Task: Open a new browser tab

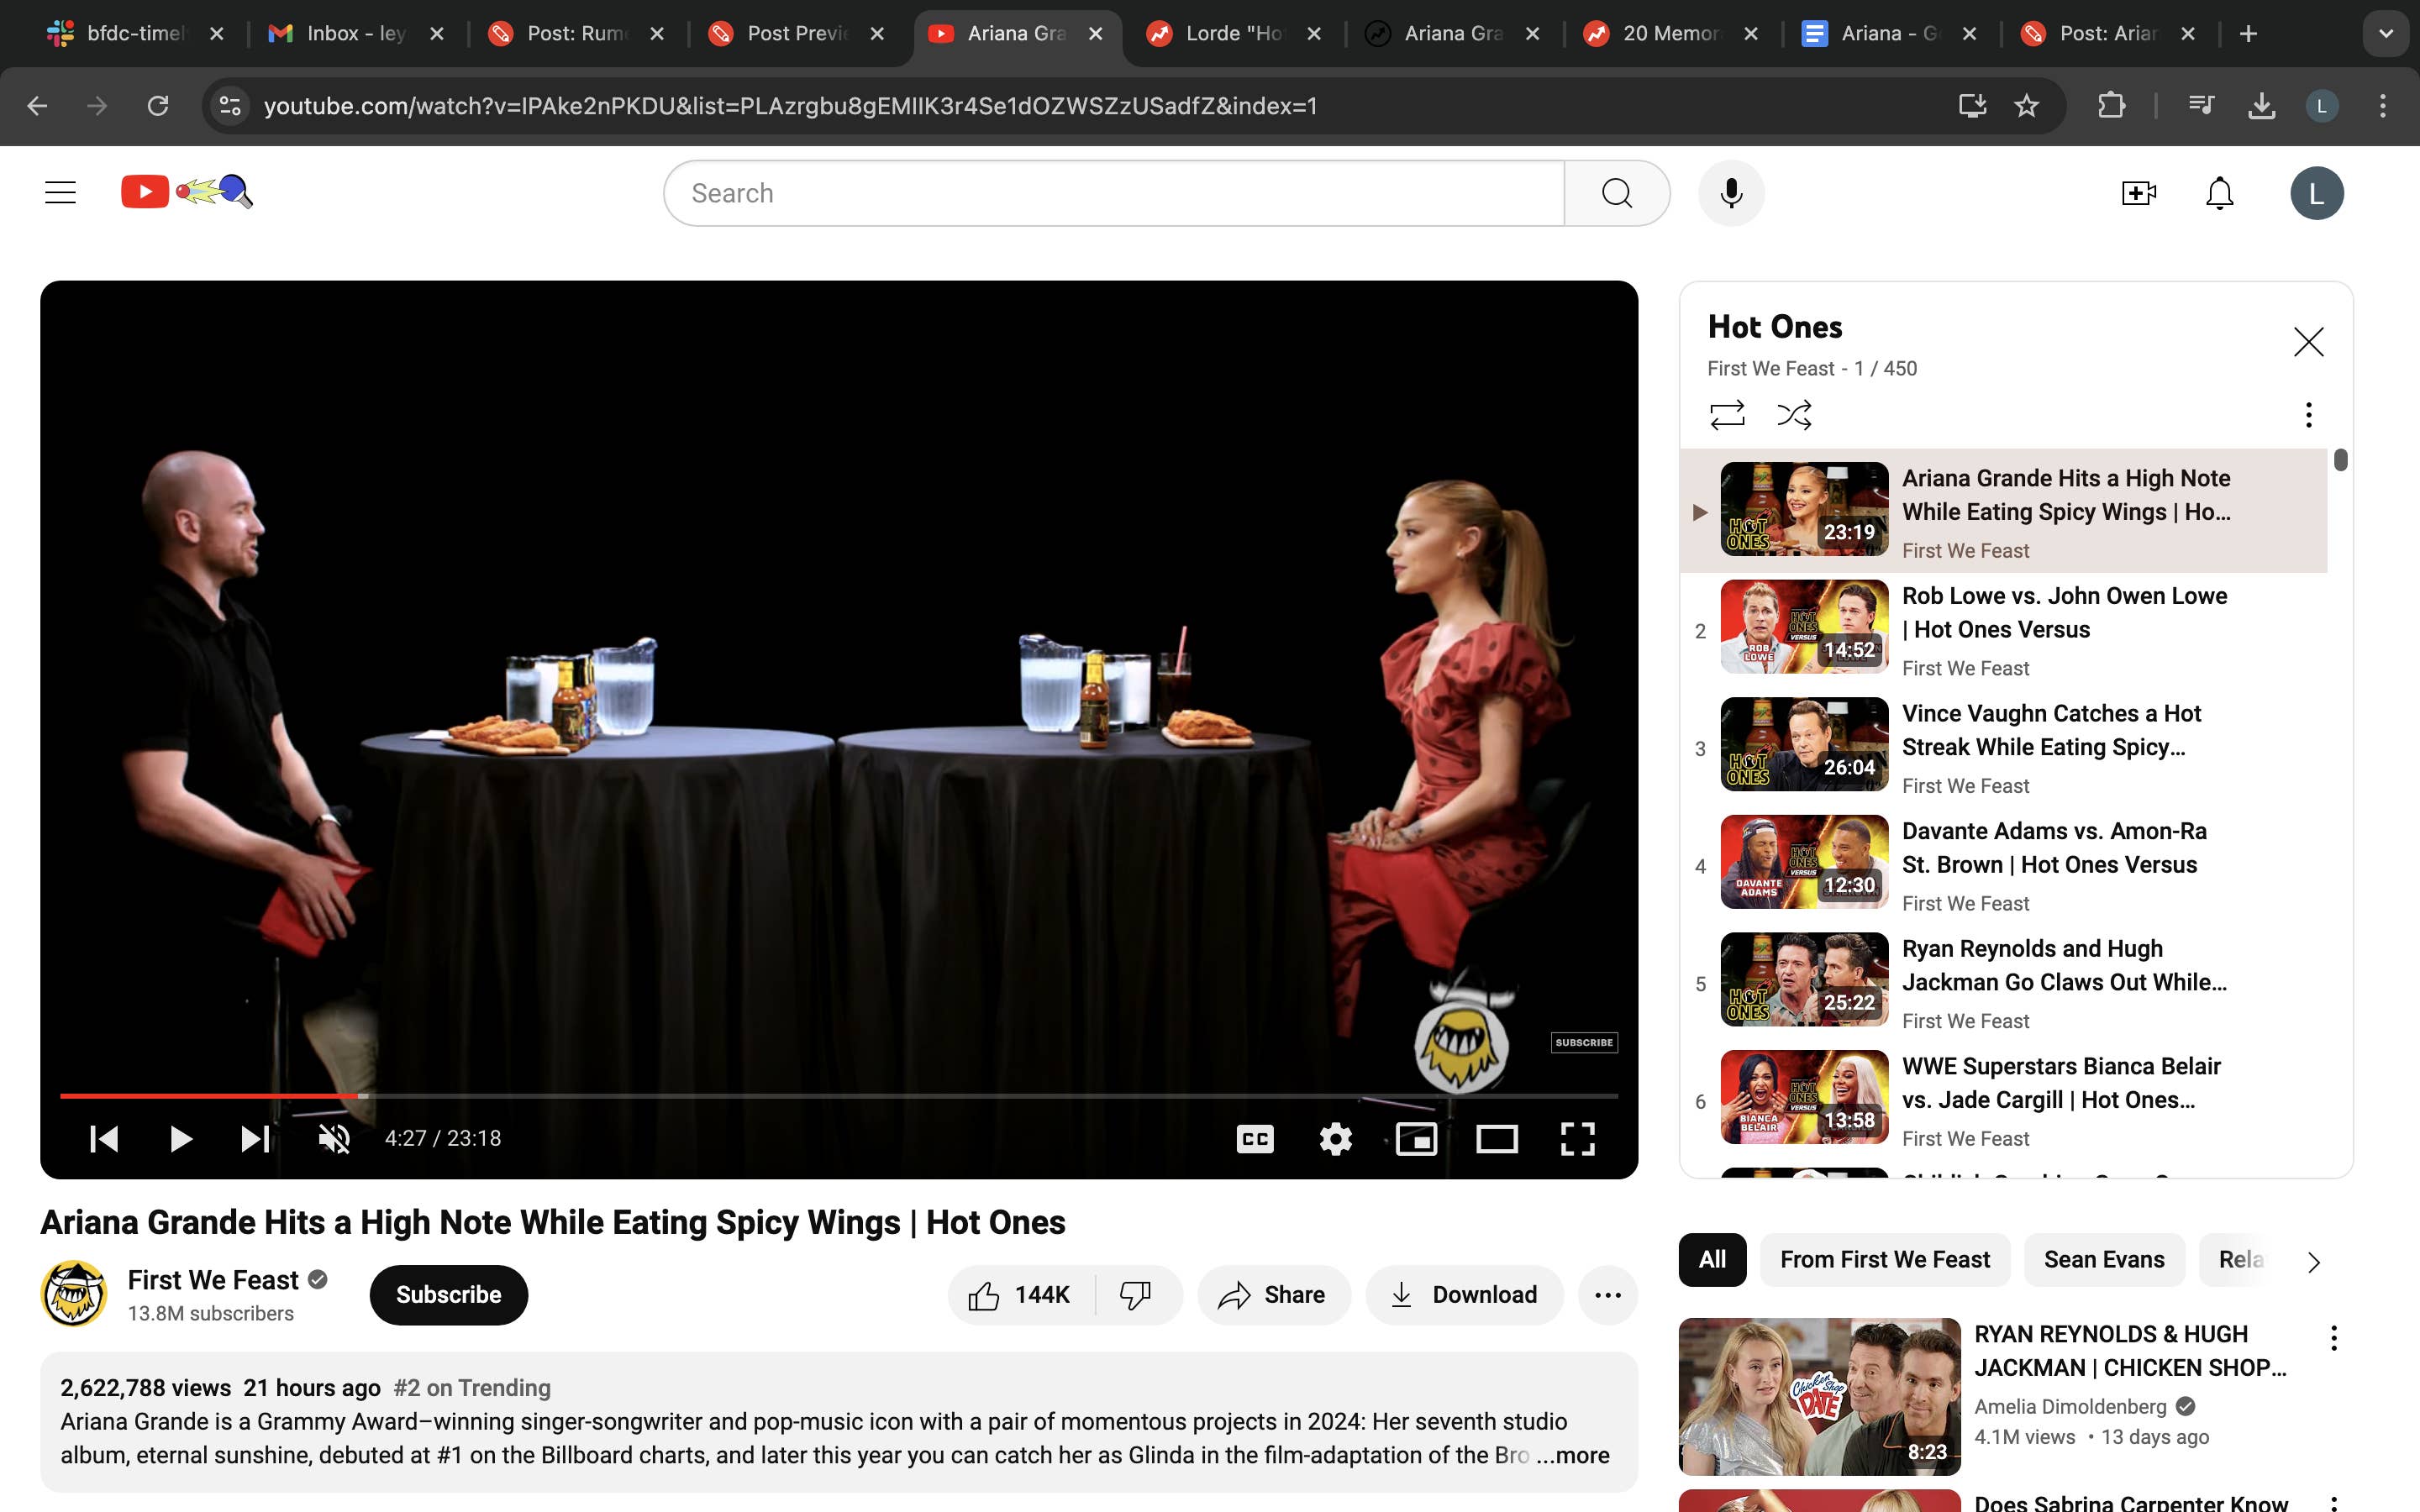Action: point(2248,33)
